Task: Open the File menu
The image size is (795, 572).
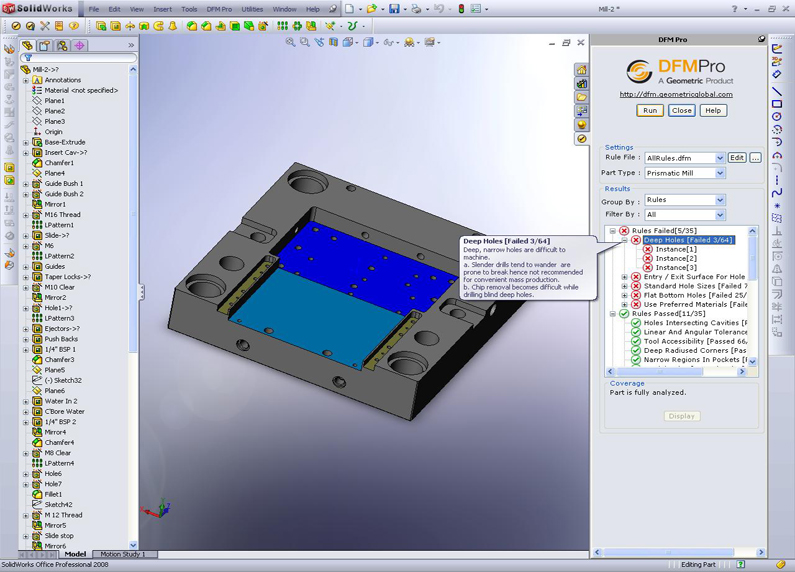Action: pos(94,9)
